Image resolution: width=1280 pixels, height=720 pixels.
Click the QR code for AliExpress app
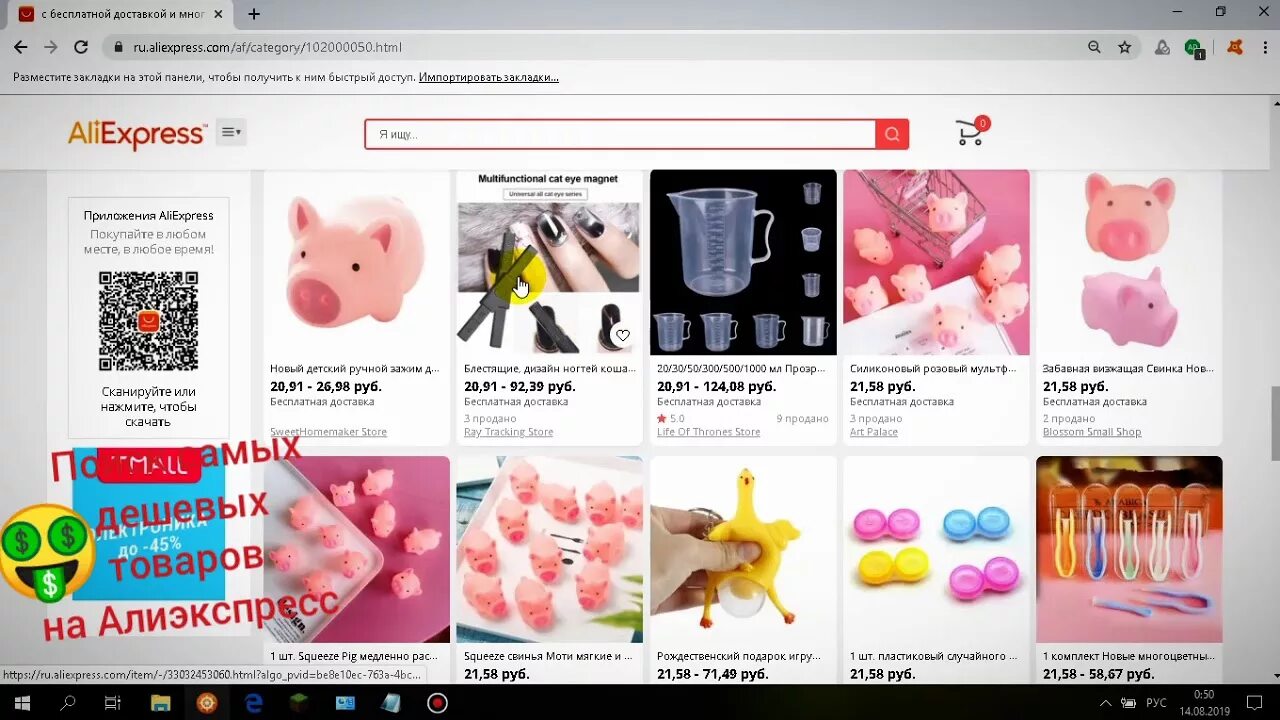pyautogui.click(x=148, y=321)
